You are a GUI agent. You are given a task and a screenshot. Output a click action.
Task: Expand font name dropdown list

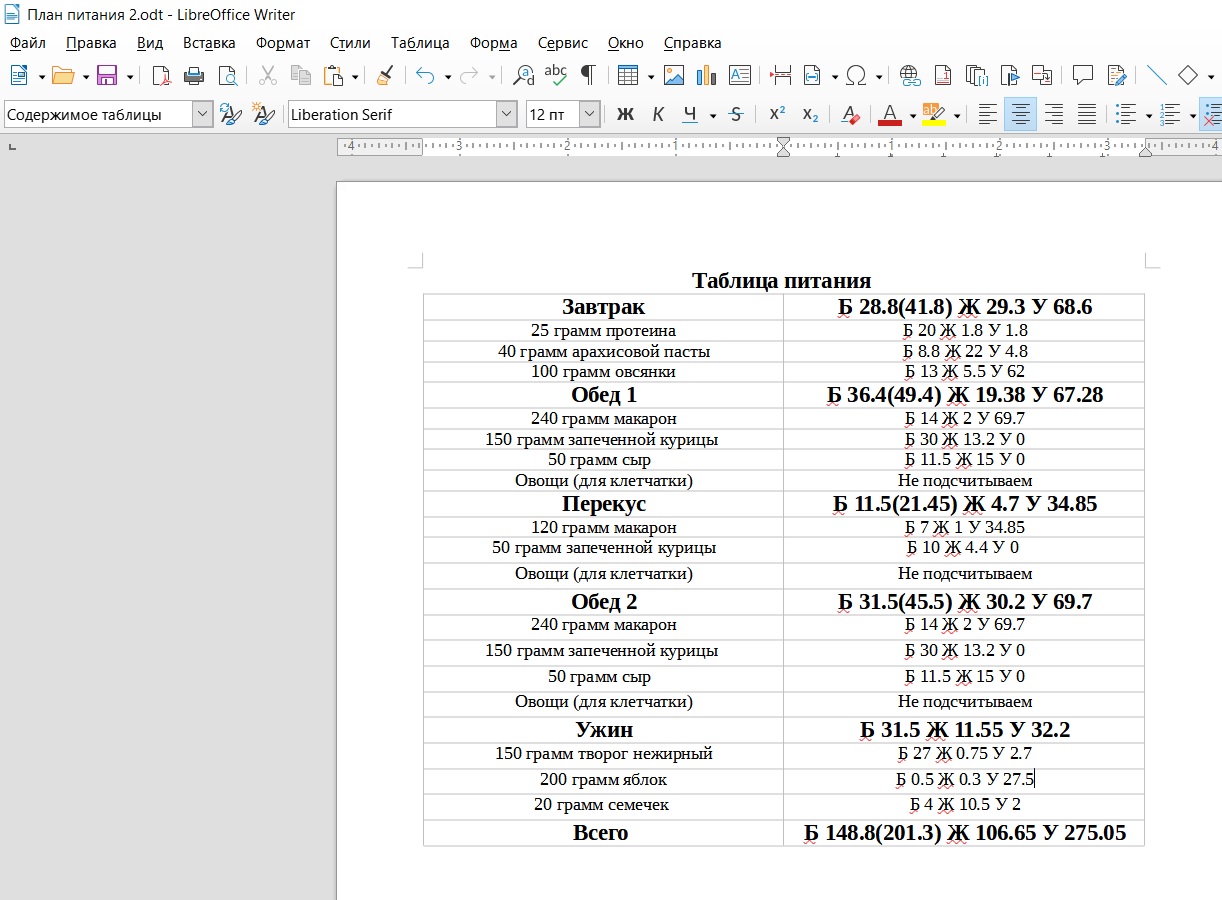pos(507,115)
